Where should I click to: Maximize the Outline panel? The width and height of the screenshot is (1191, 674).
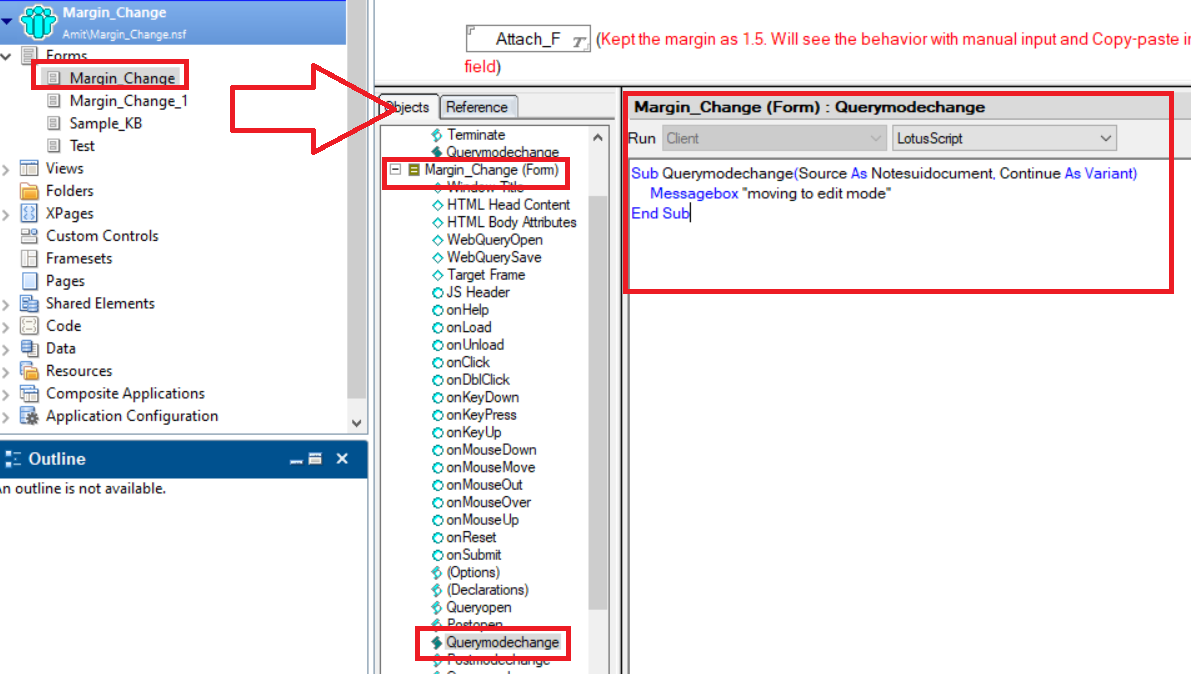pyautogui.click(x=315, y=459)
